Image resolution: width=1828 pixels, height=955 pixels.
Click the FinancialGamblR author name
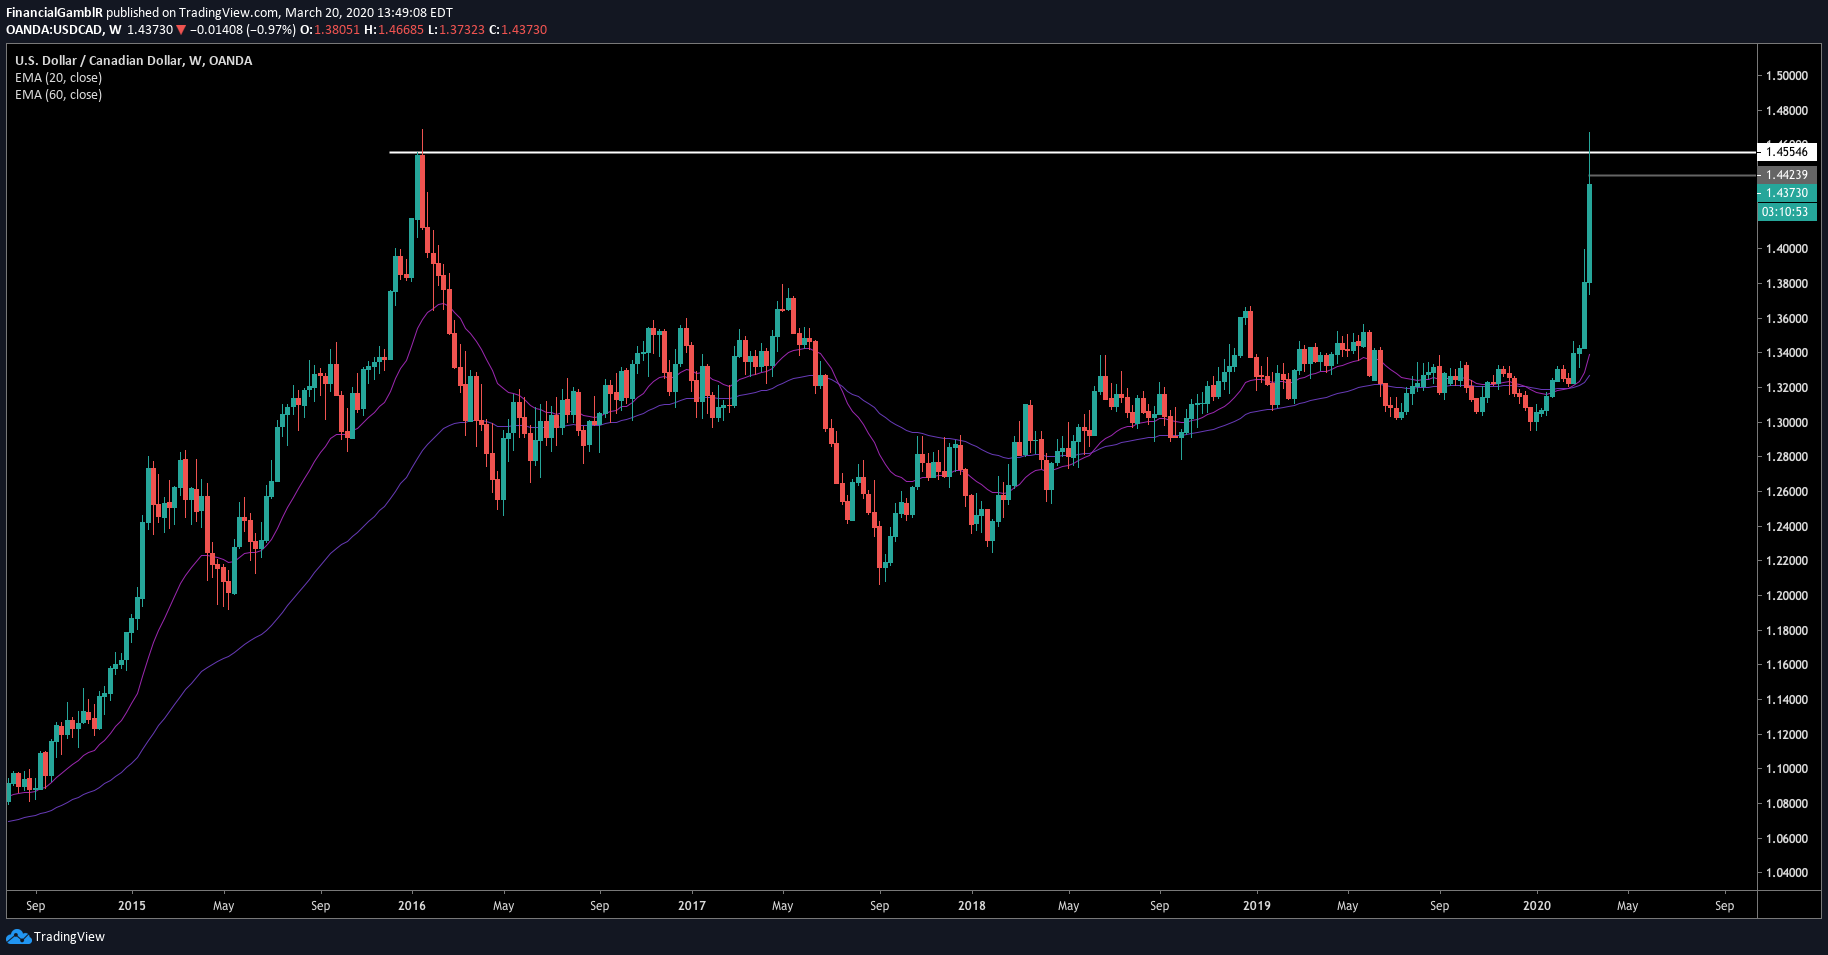click(54, 13)
